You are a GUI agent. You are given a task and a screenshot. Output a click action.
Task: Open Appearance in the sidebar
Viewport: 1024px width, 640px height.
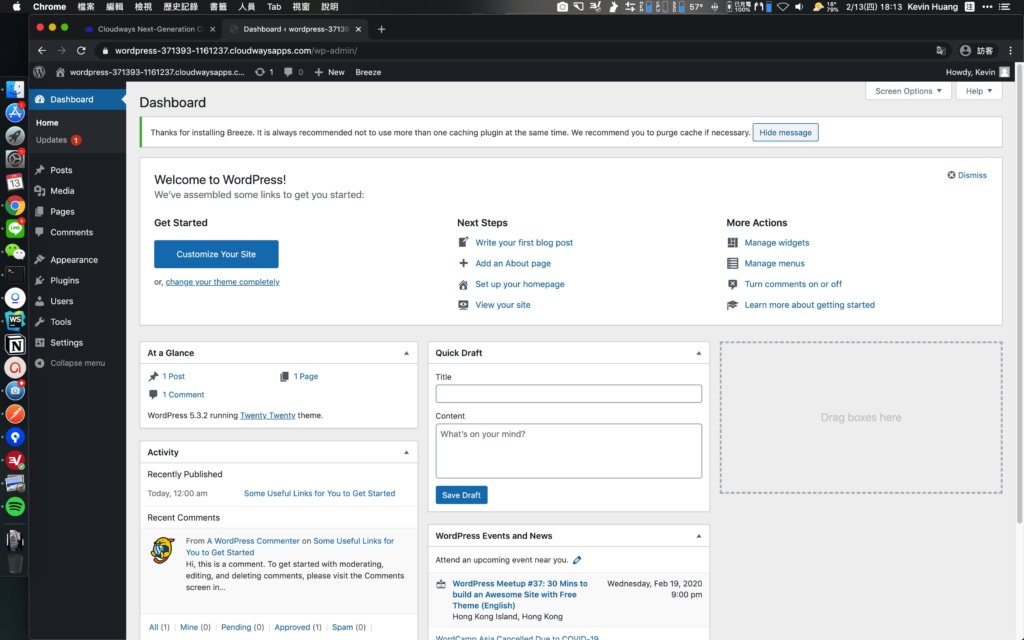pyautogui.click(x=74, y=260)
